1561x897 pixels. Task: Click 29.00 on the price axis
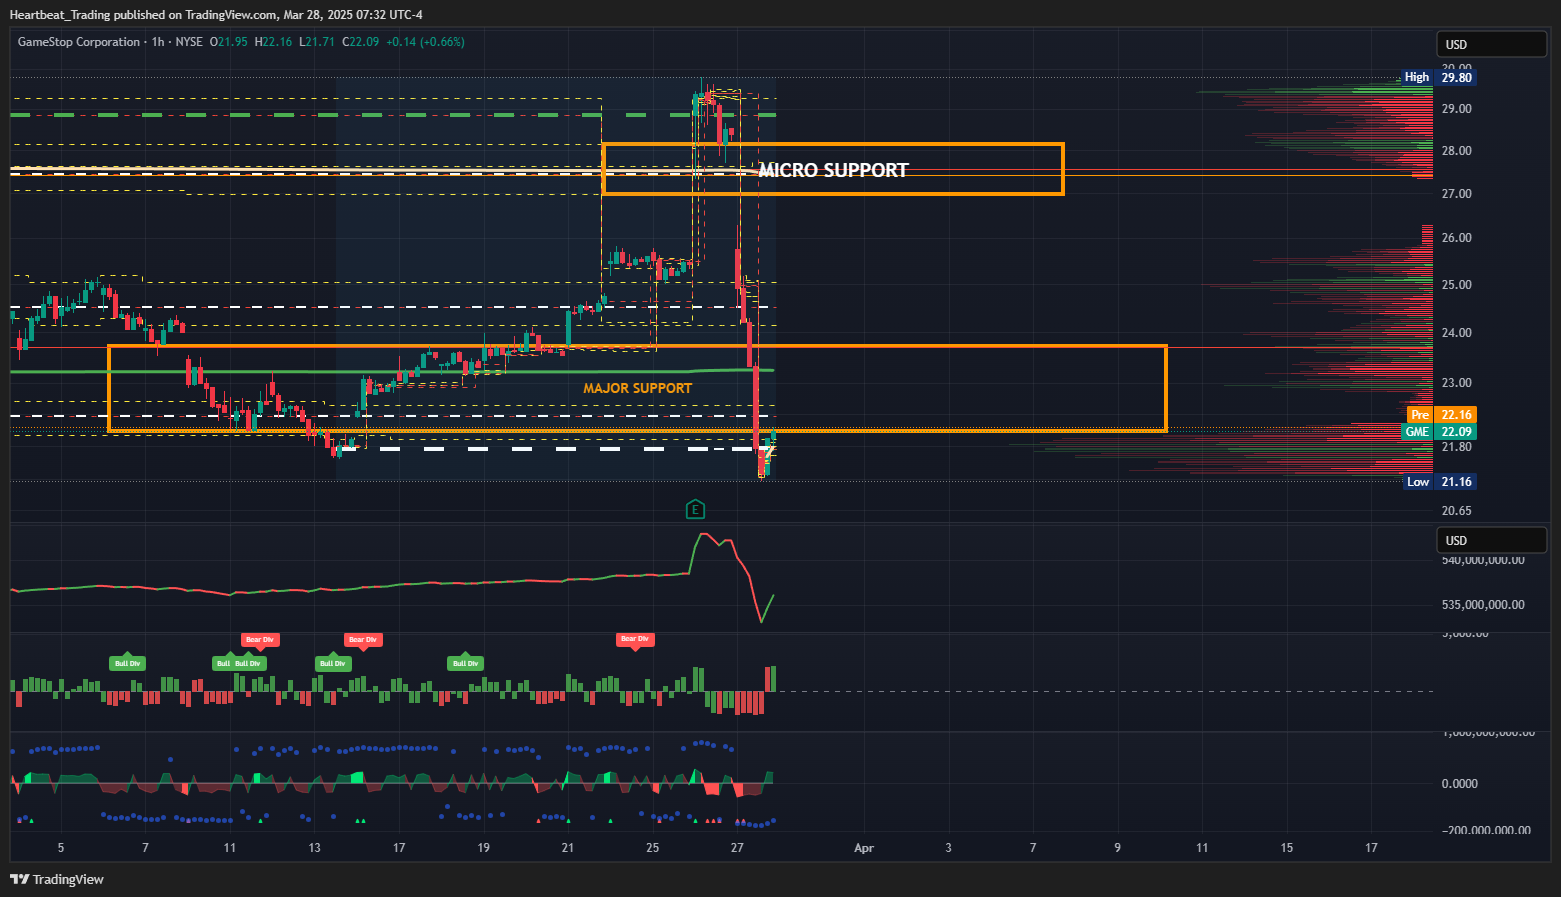point(1456,109)
